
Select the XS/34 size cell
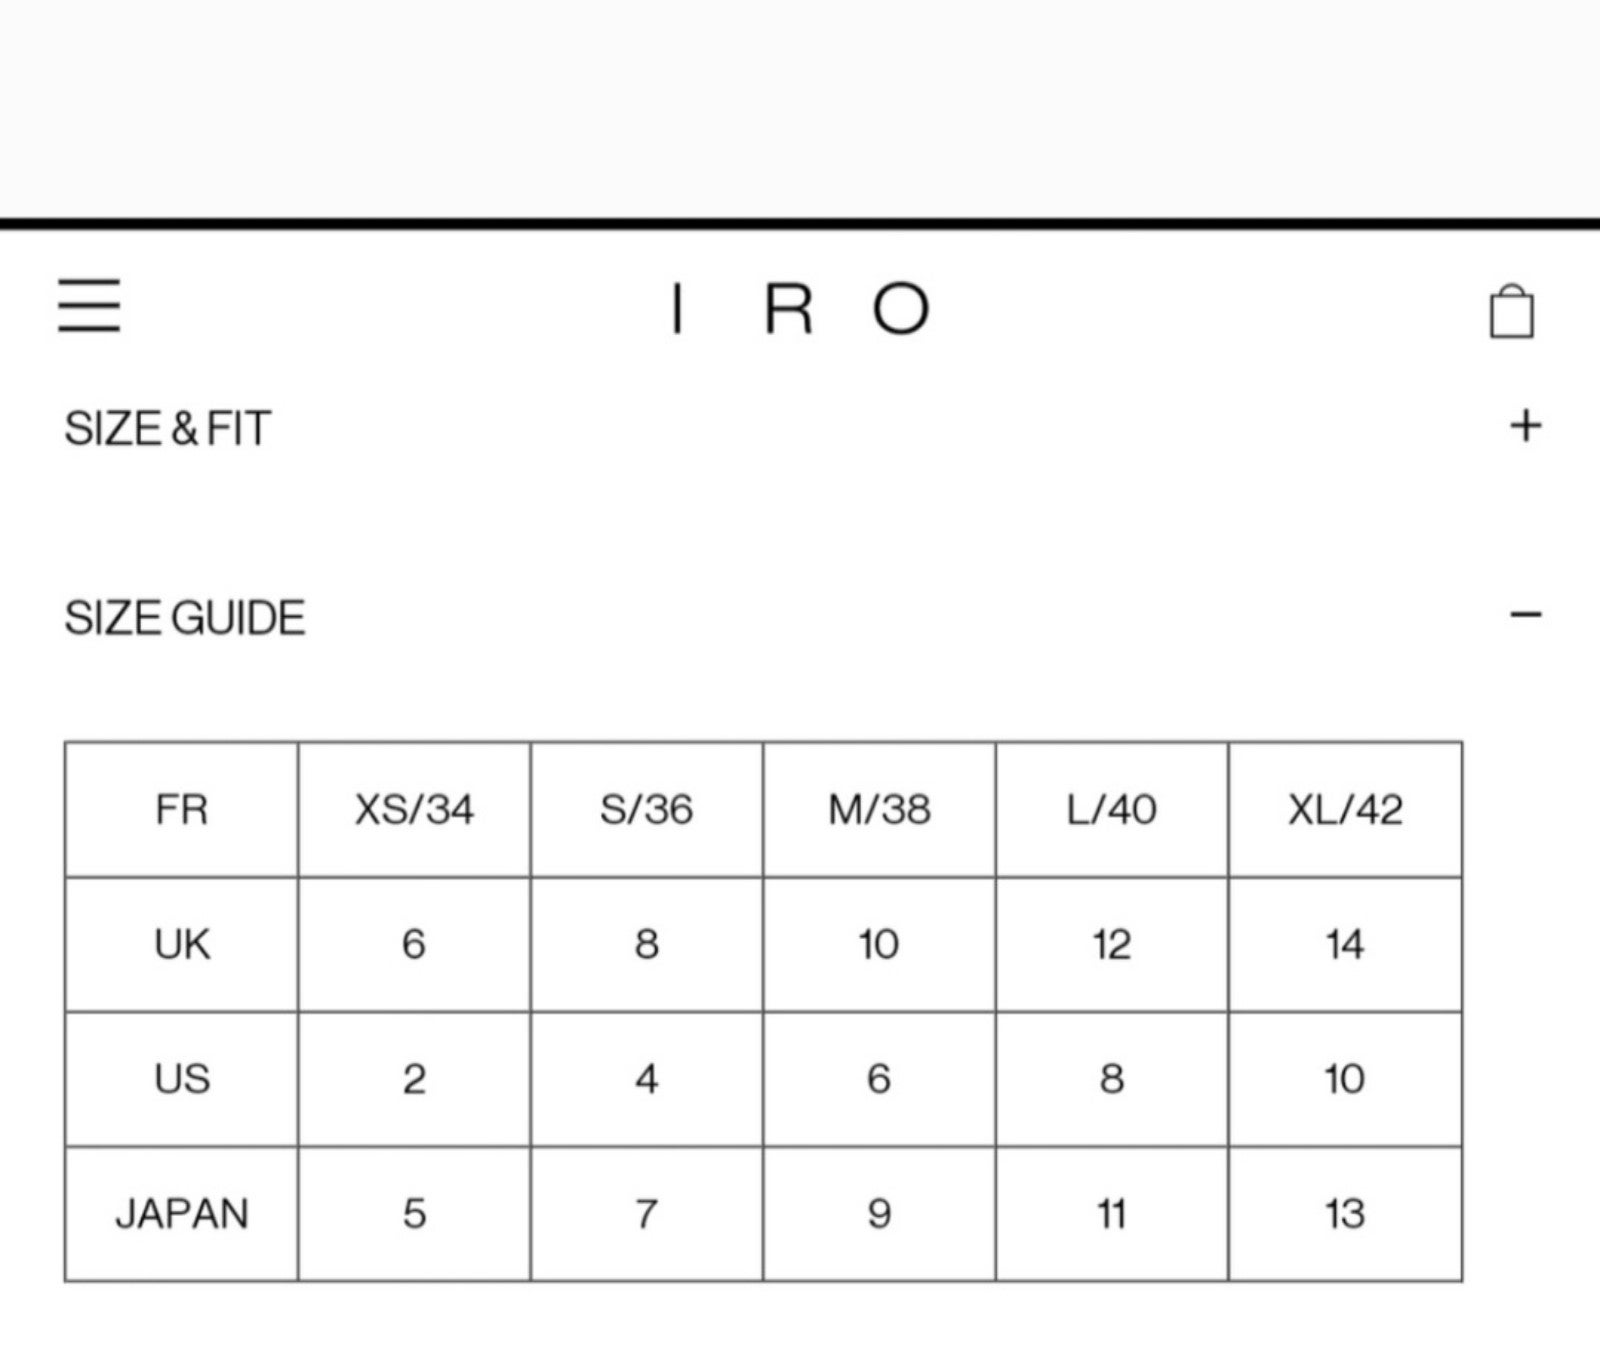pos(414,810)
